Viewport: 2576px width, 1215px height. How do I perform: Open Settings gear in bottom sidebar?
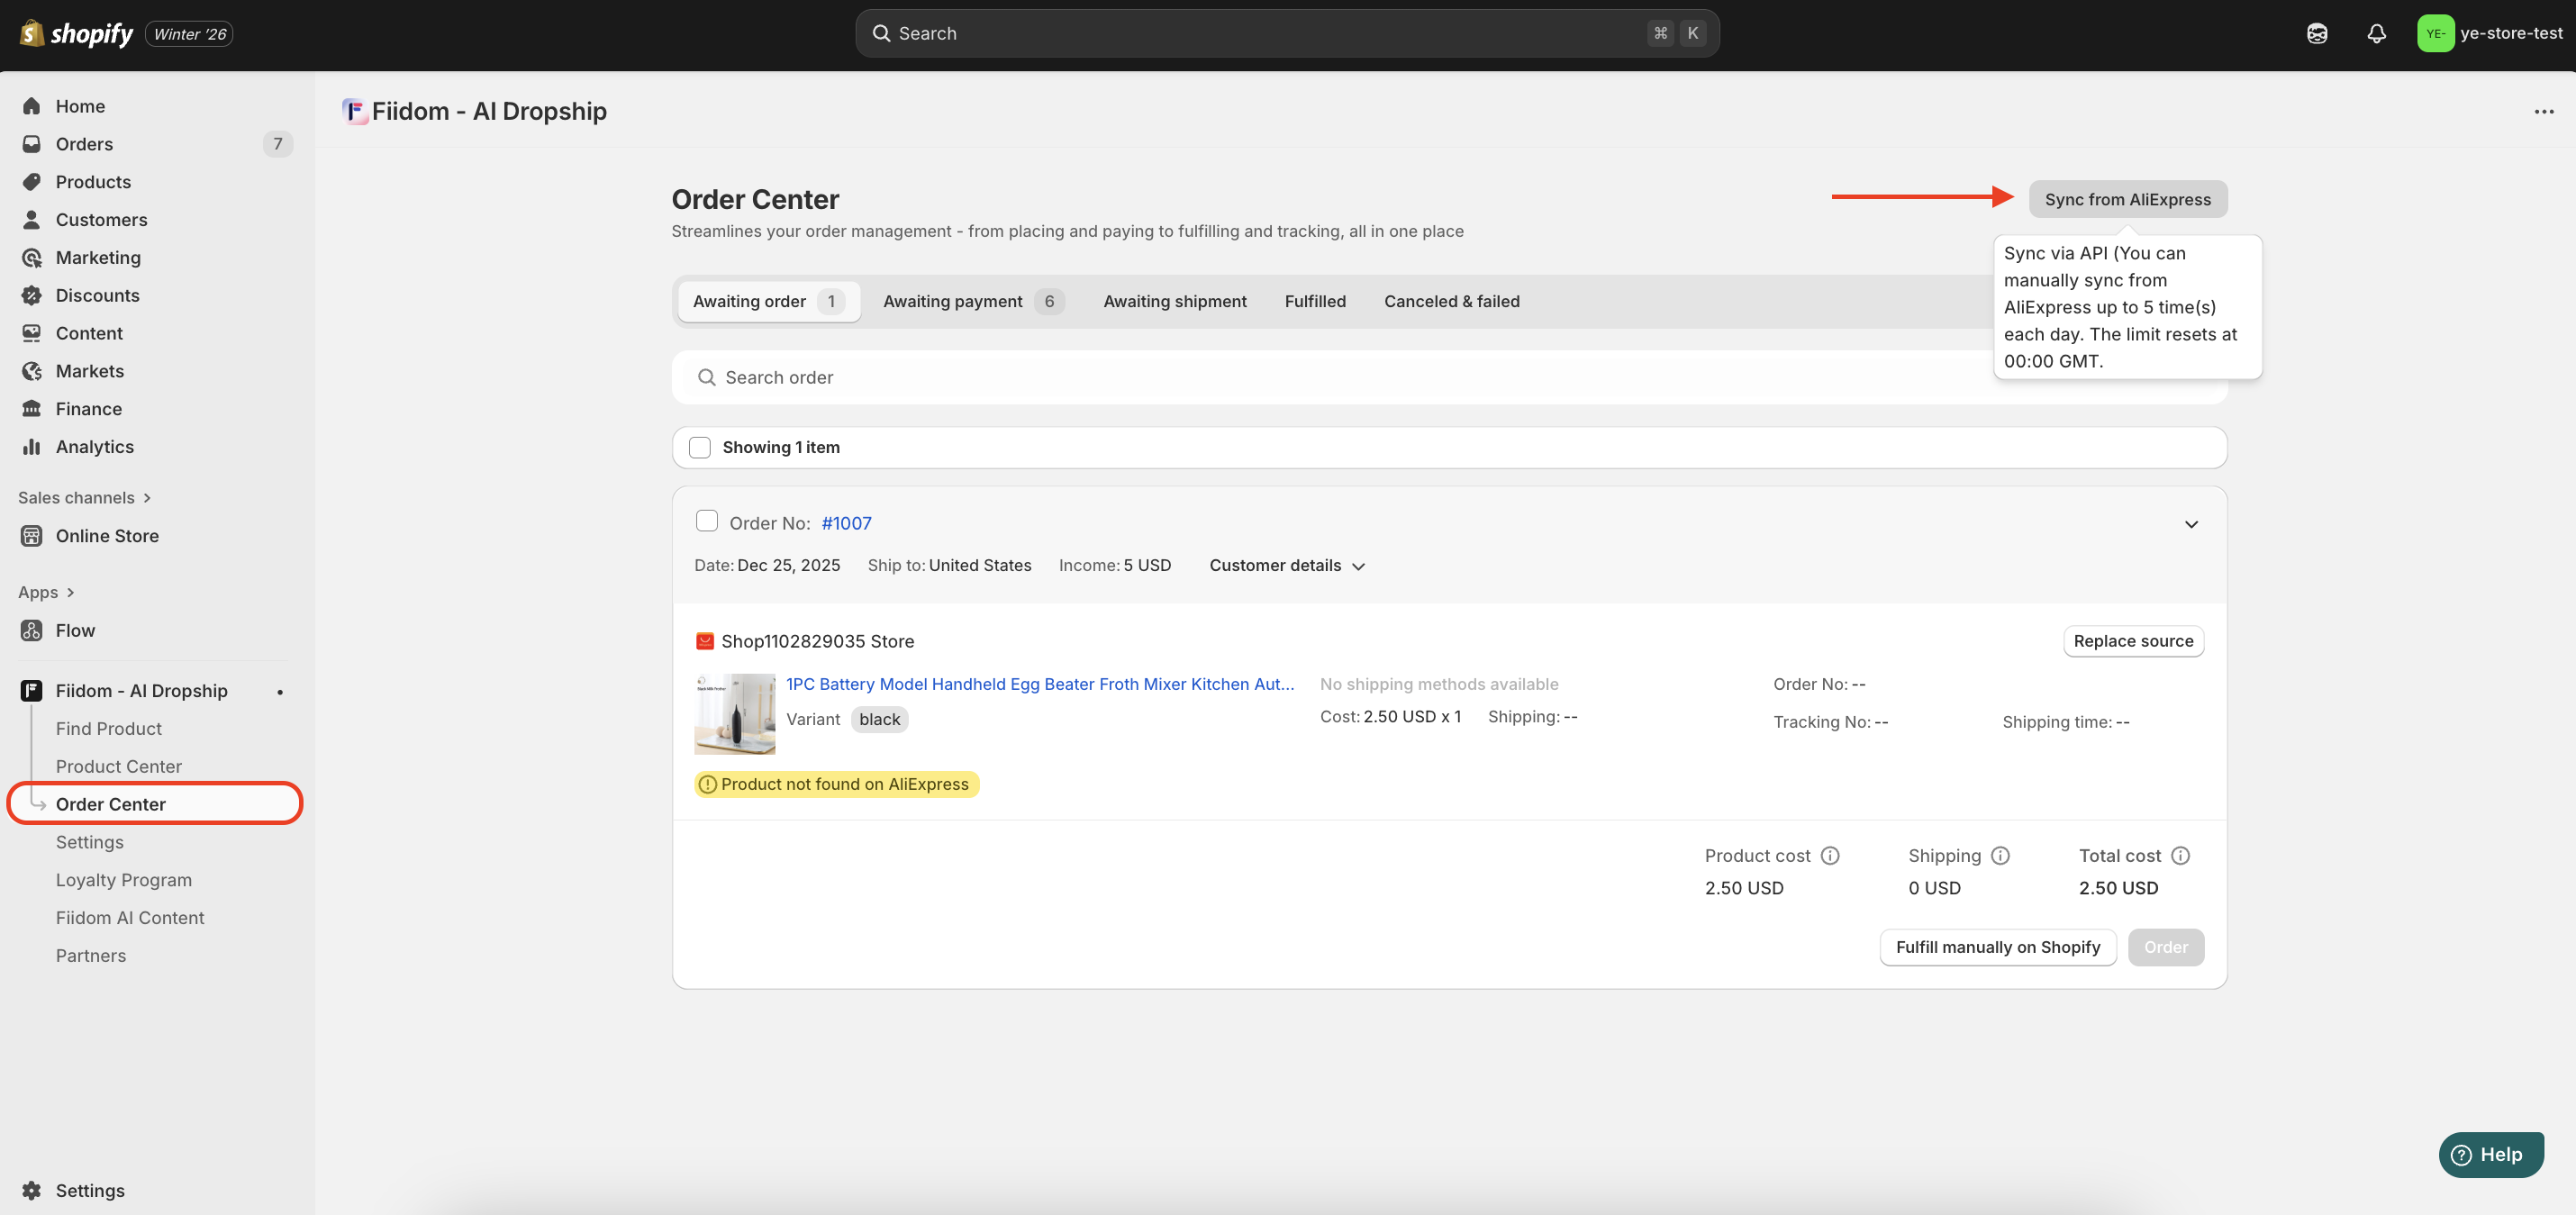click(32, 1190)
